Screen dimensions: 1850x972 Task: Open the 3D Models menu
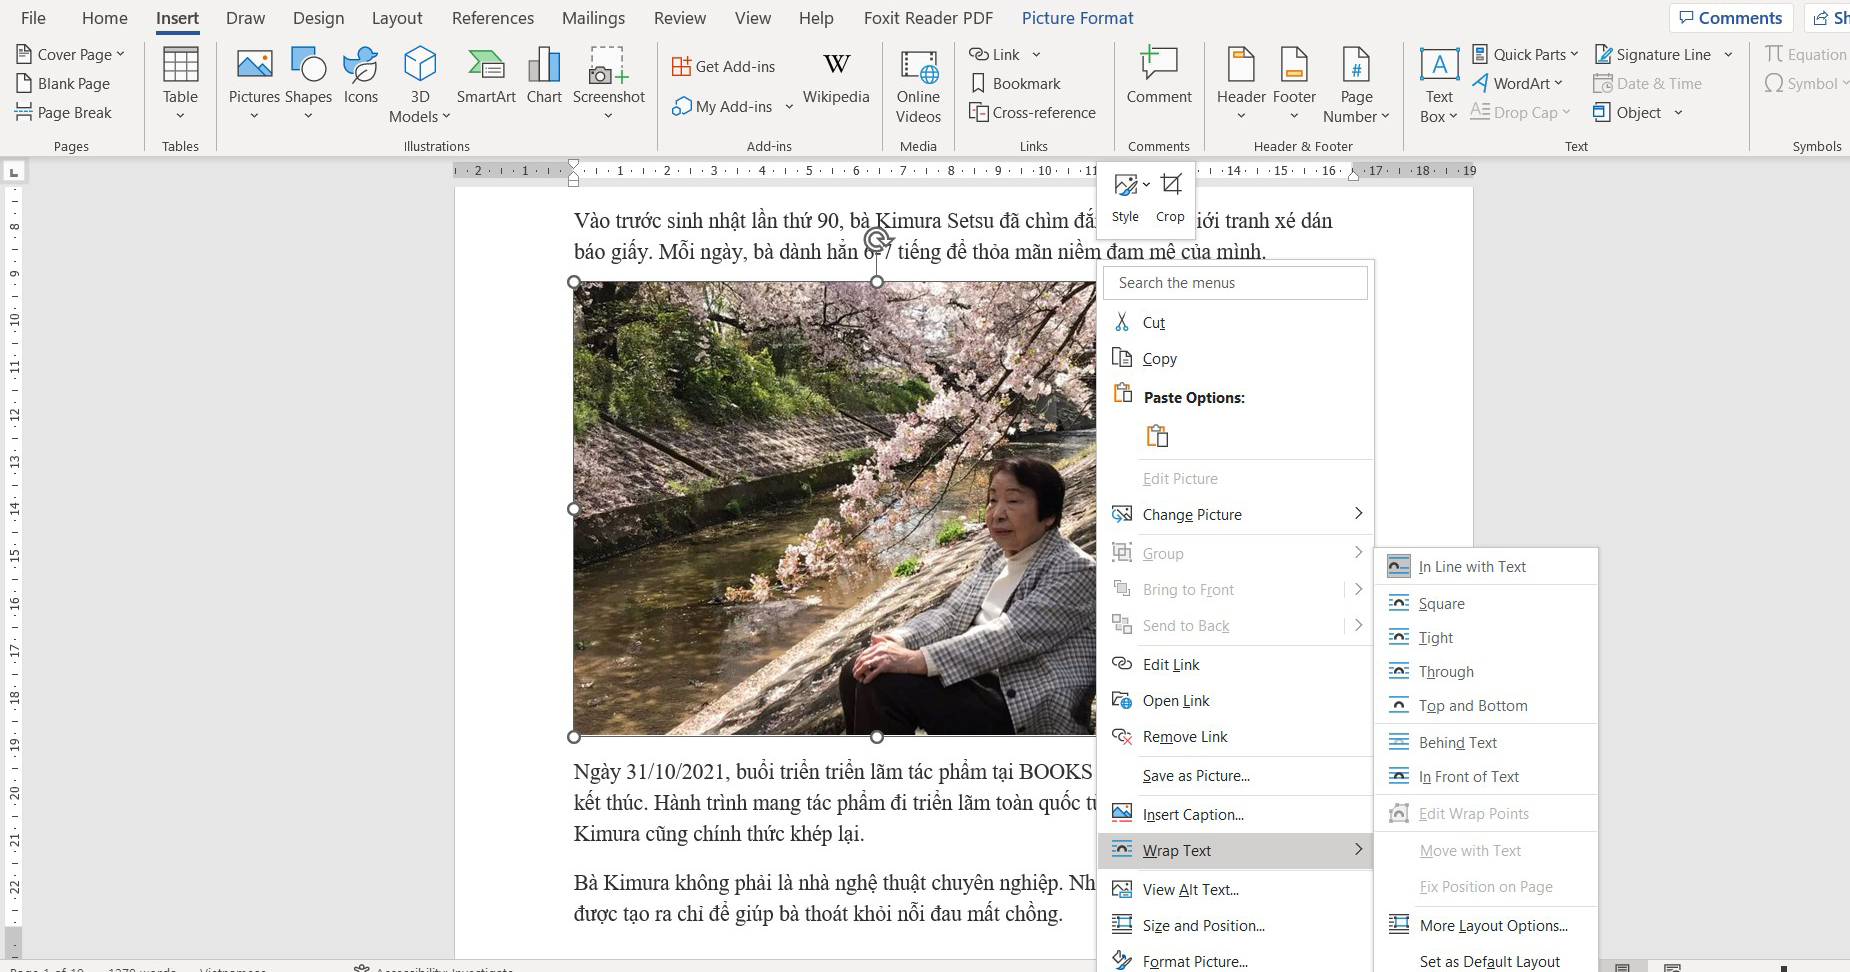point(419,85)
